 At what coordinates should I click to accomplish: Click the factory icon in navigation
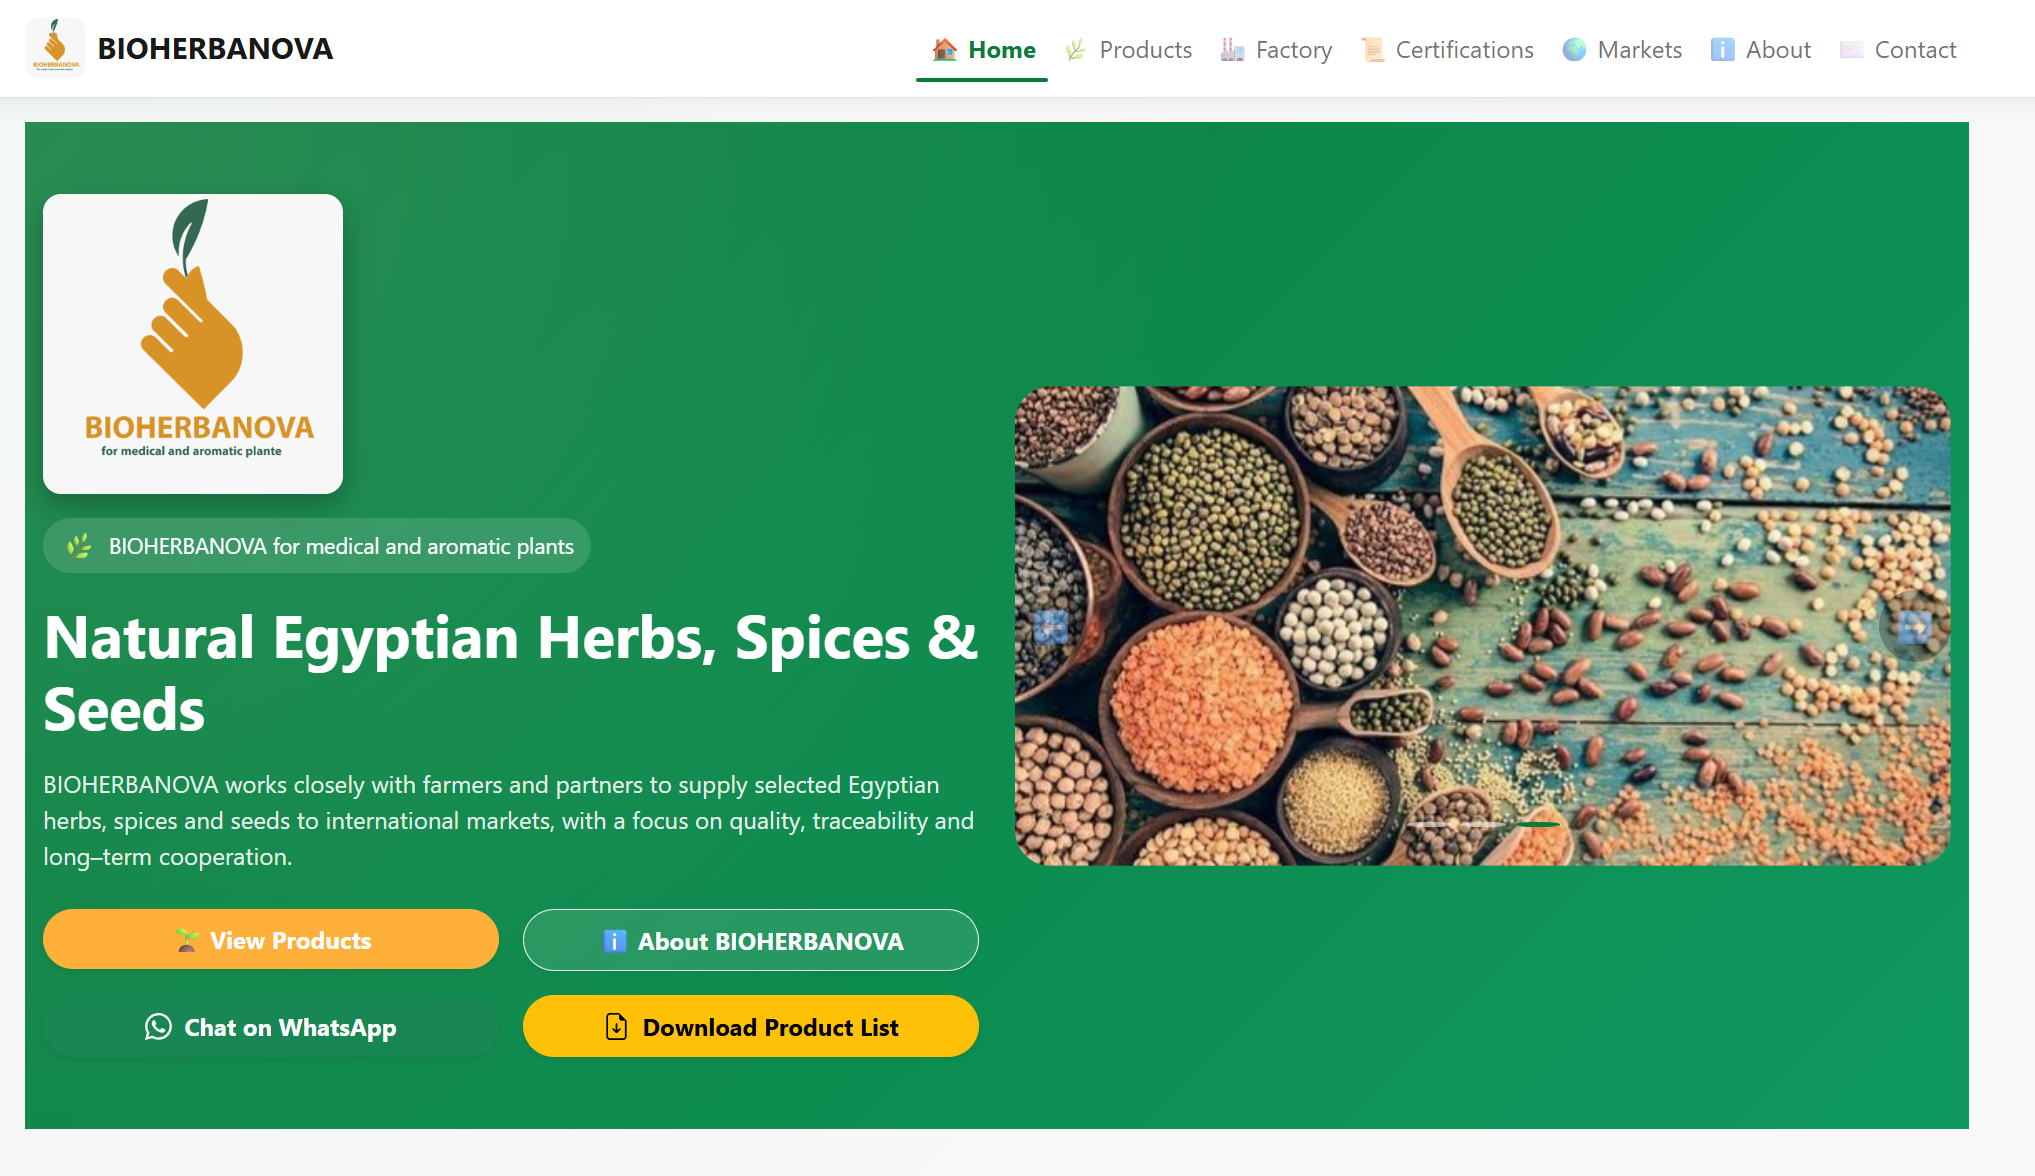(x=1232, y=50)
